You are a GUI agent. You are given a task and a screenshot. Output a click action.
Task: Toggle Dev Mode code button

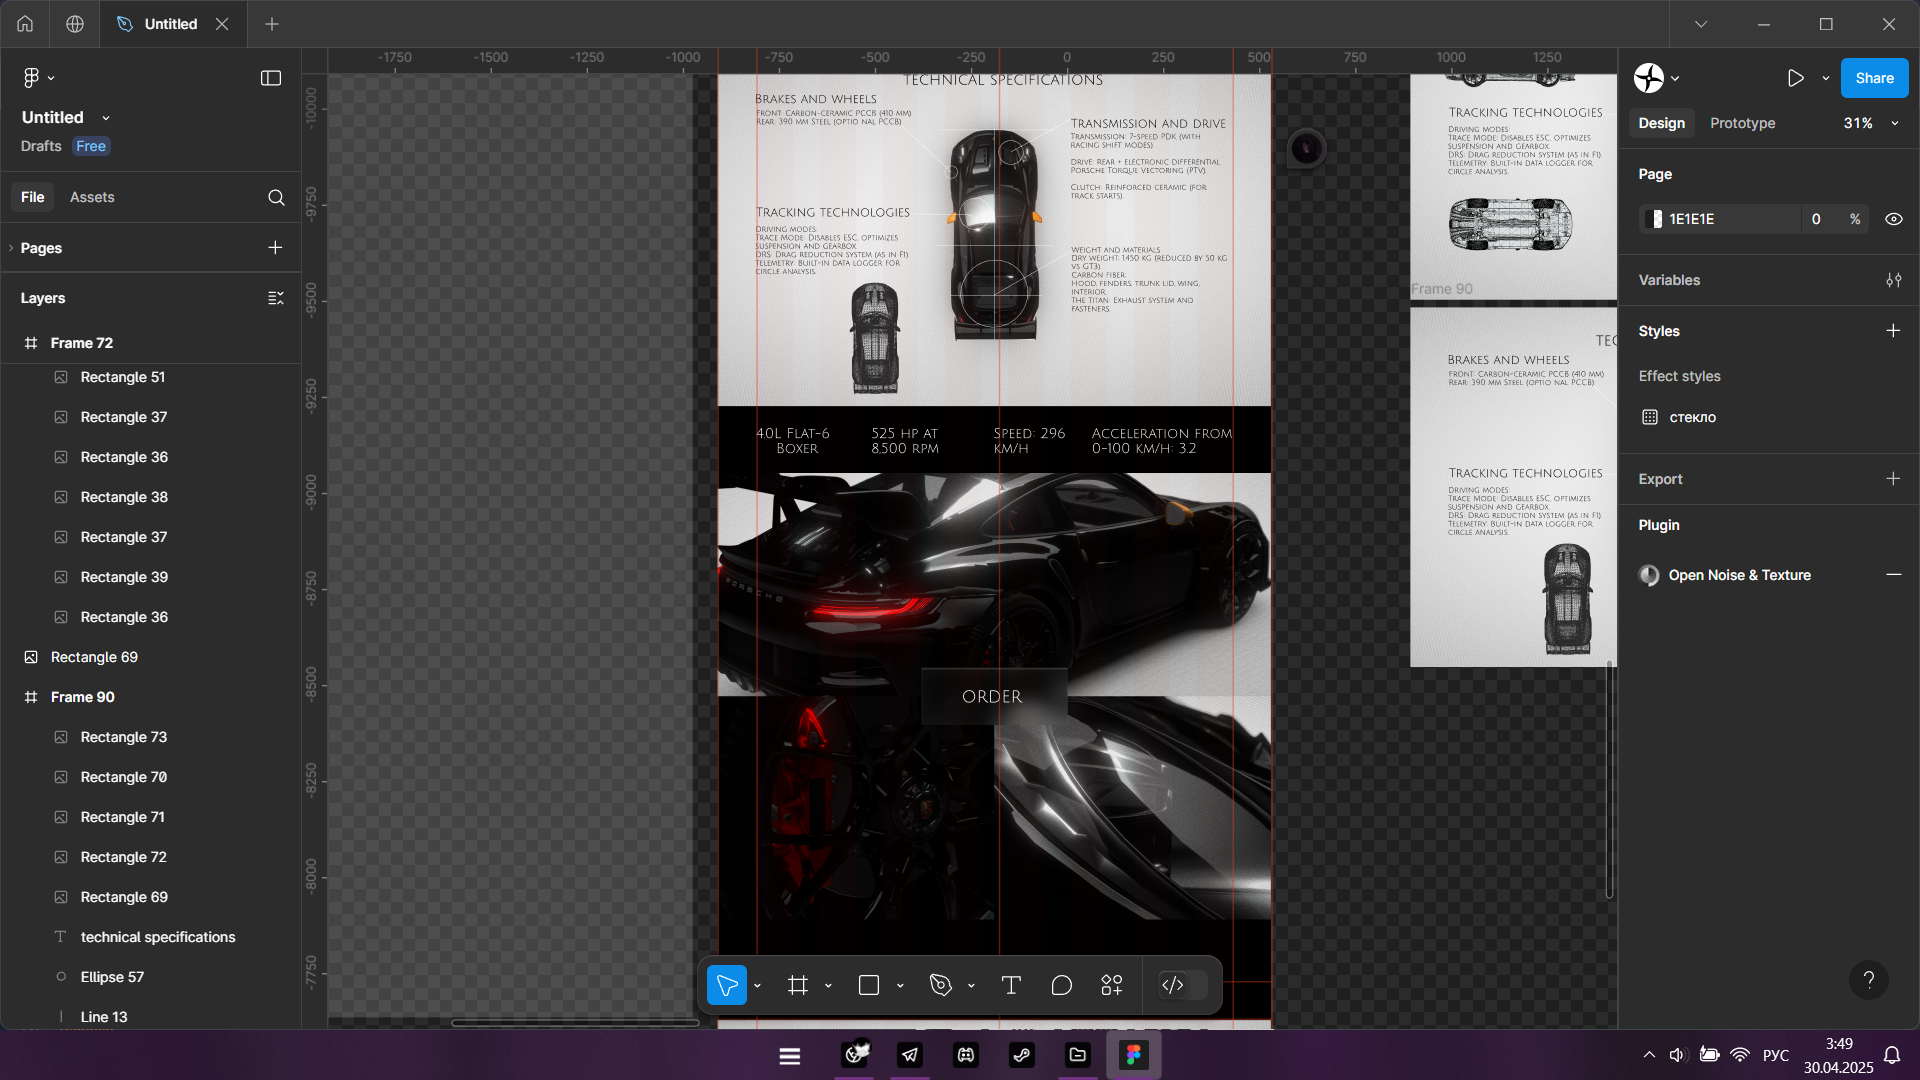1173,985
